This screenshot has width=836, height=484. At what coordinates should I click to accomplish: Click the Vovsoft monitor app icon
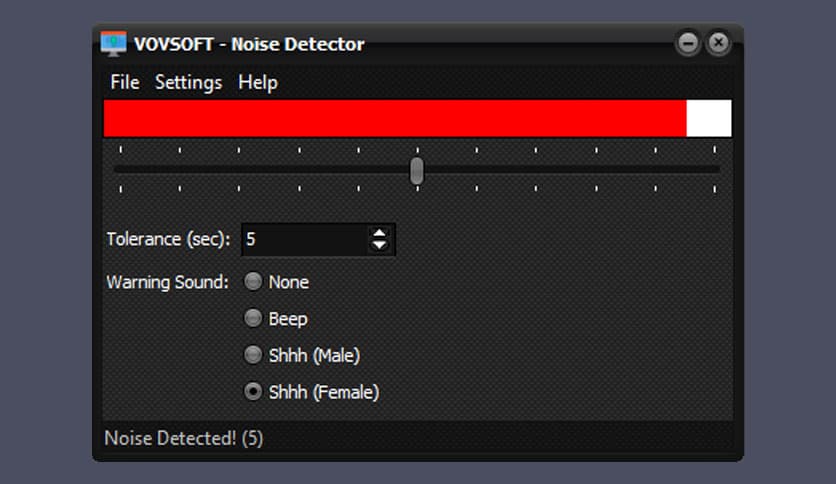114,44
